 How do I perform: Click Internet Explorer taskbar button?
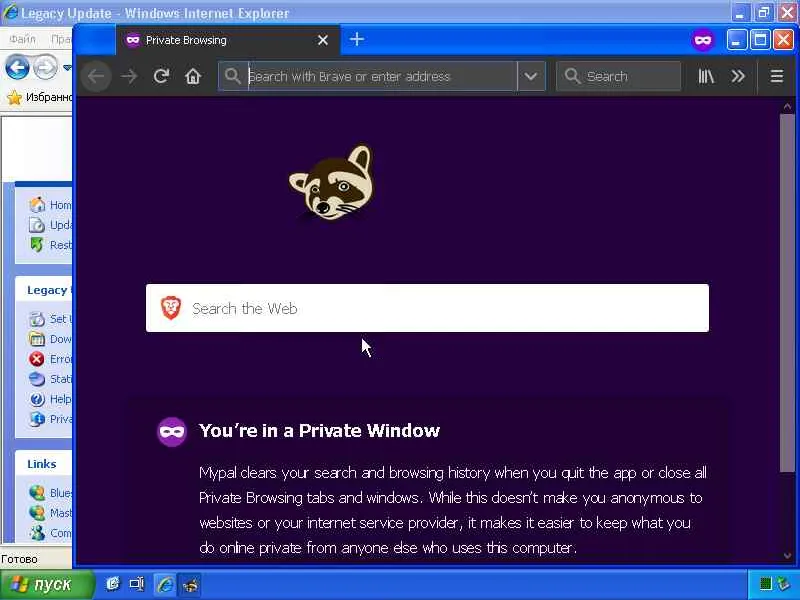tap(165, 585)
